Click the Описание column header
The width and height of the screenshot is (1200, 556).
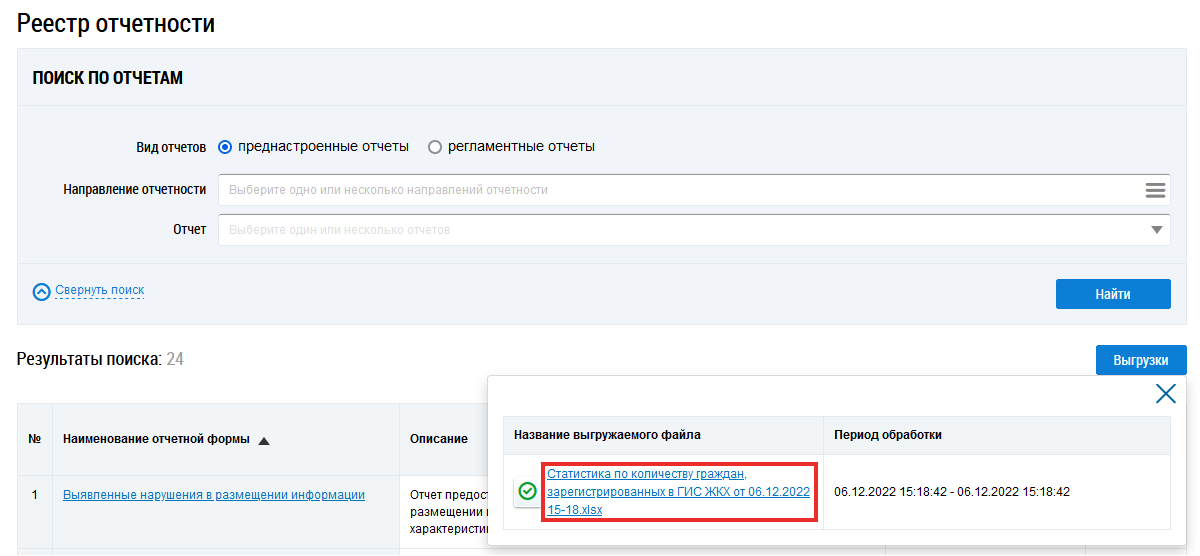pyautogui.click(x=439, y=439)
